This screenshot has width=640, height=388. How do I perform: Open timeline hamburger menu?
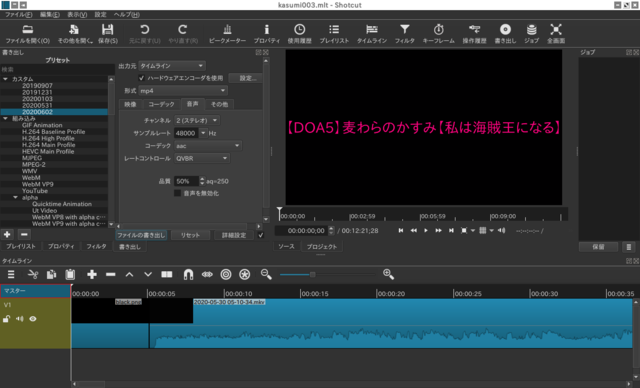point(11,275)
